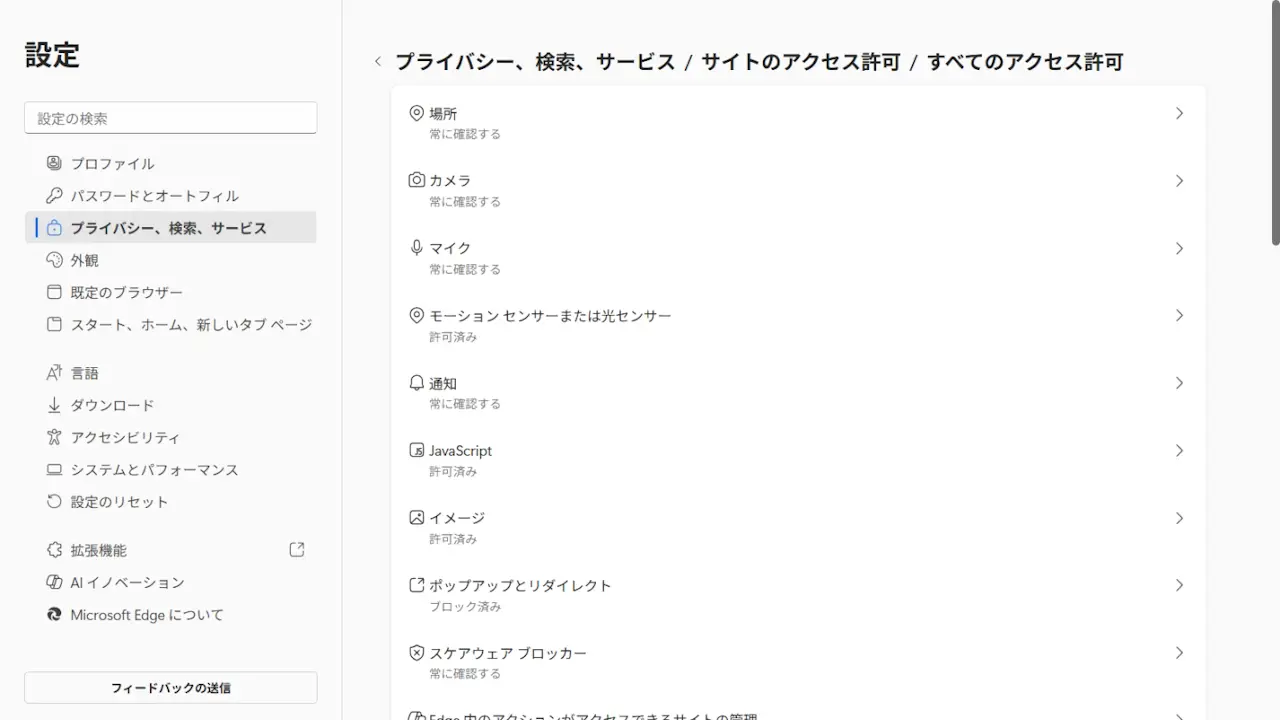Click the shield icon beside スケアウェア ブロッカー
This screenshot has height=720, width=1280.
click(x=417, y=653)
